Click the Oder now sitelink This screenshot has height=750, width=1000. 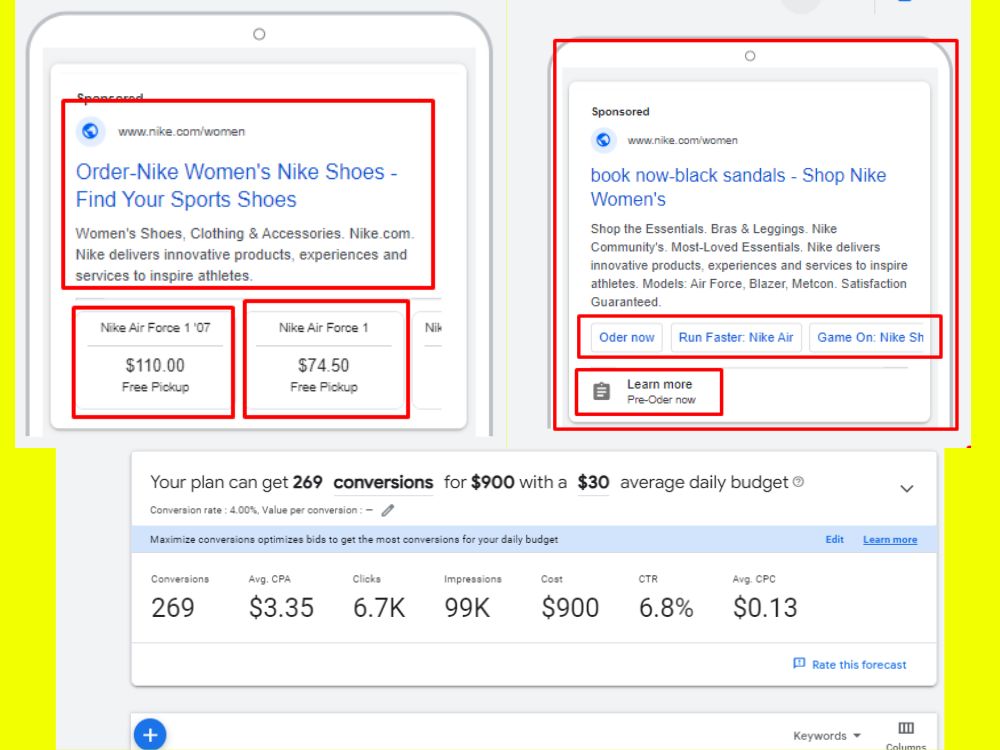[x=626, y=337]
